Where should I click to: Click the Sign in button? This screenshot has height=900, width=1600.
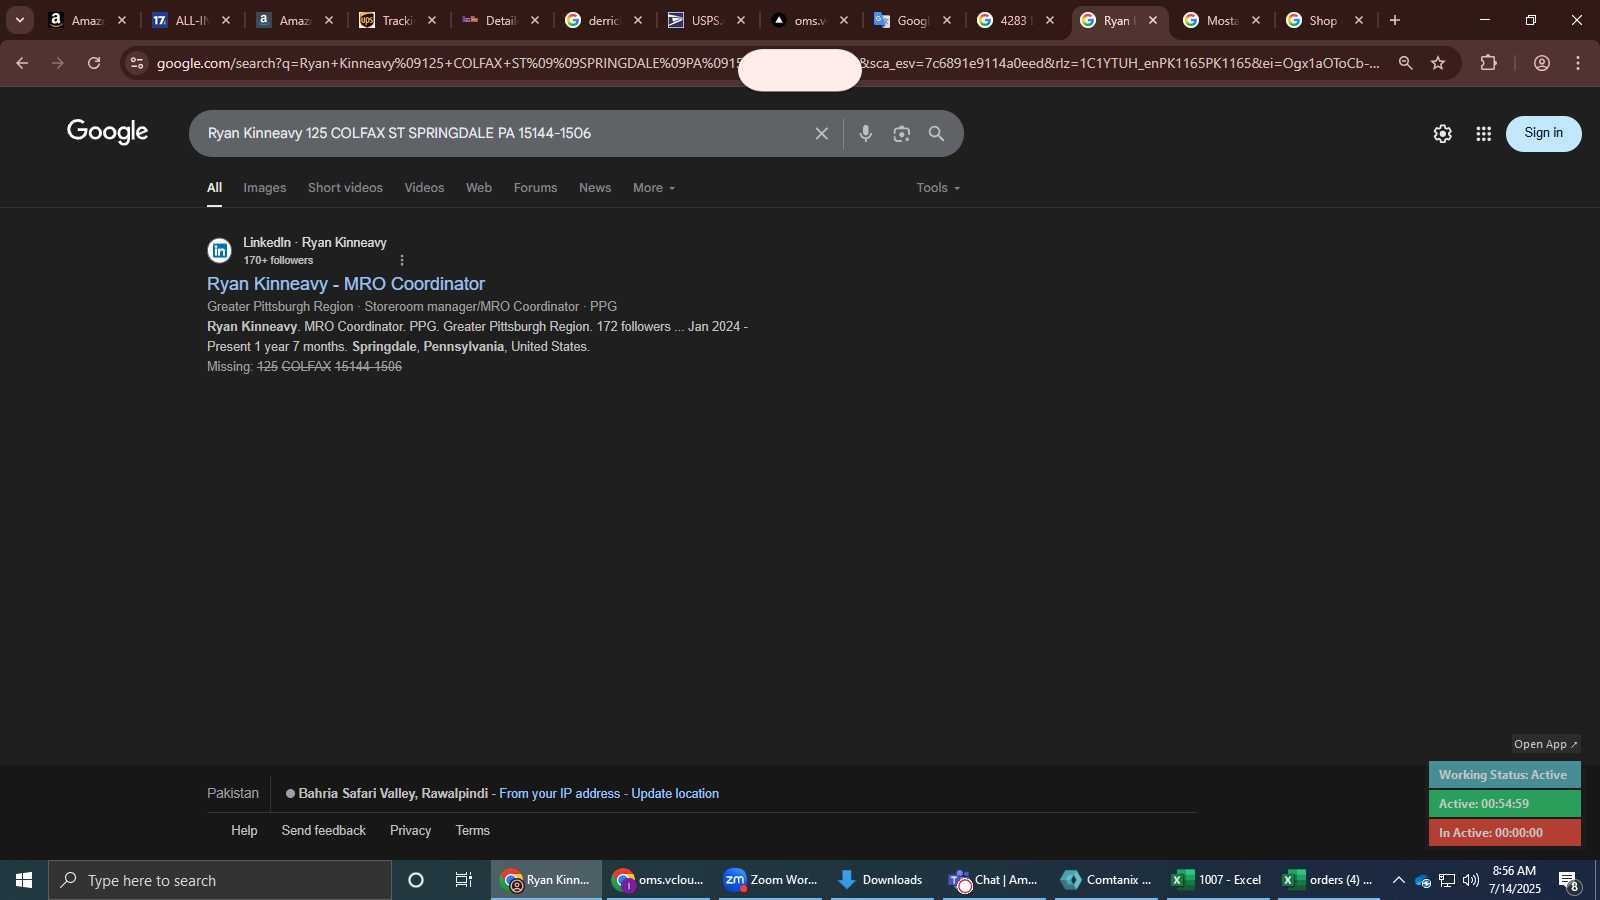coord(1543,133)
